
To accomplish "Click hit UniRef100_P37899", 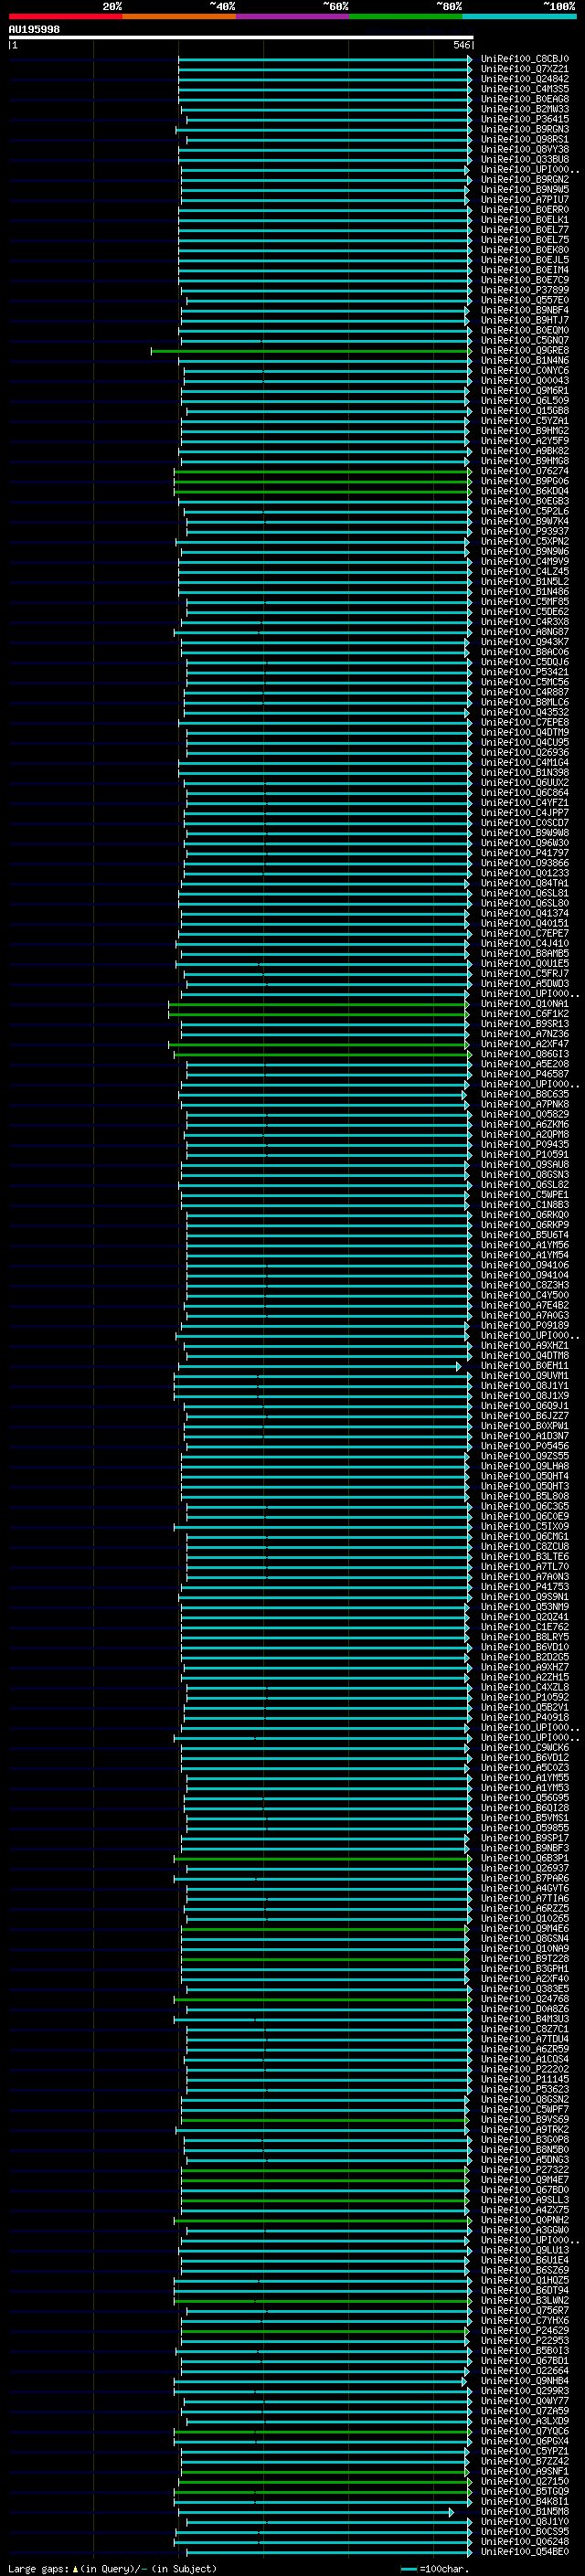I will pyautogui.click(x=524, y=290).
